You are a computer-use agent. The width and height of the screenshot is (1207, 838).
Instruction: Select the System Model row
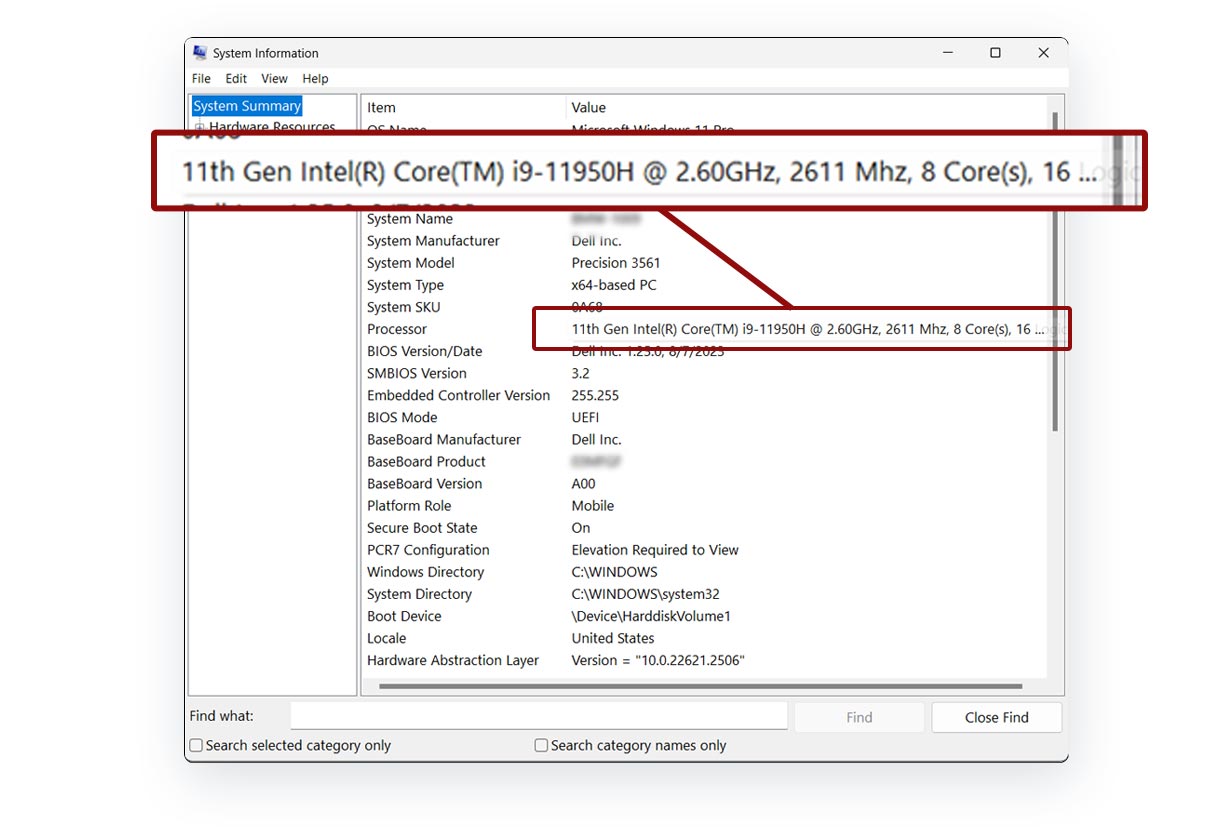coord(704,263)
